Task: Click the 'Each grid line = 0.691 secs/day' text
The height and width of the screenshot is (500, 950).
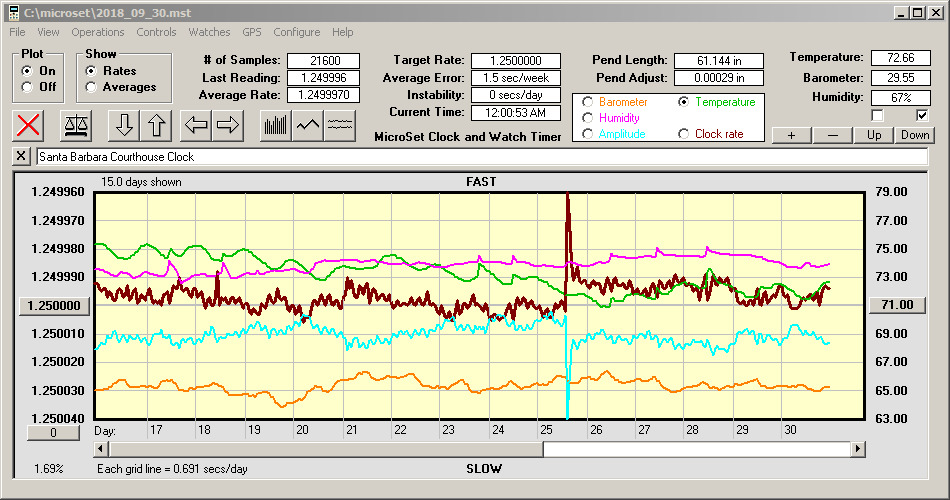Action: (x=172, y=468)
